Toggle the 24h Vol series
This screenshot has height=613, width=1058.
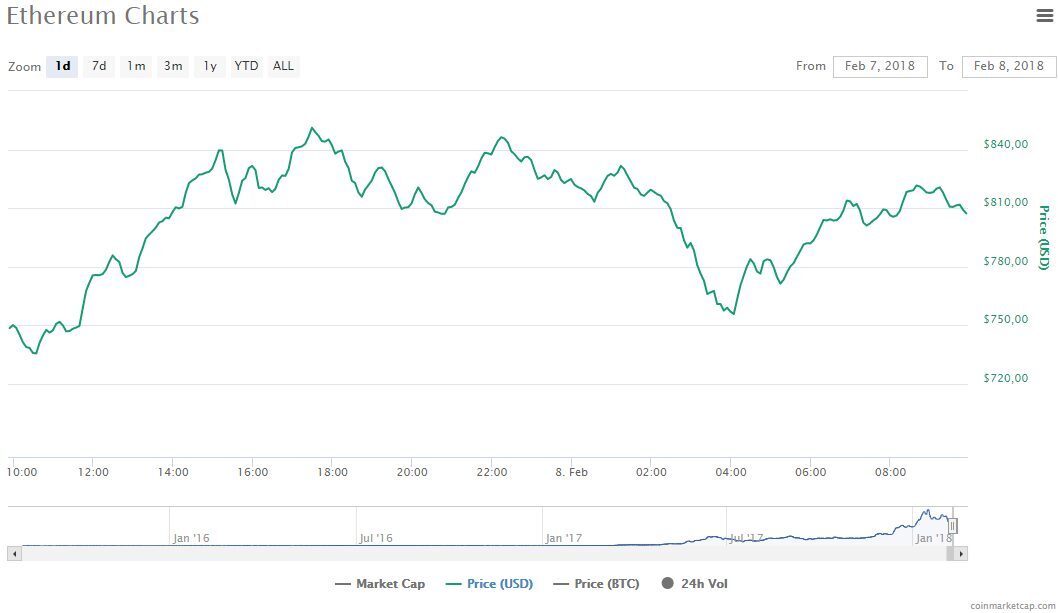(x=694, y=584)
